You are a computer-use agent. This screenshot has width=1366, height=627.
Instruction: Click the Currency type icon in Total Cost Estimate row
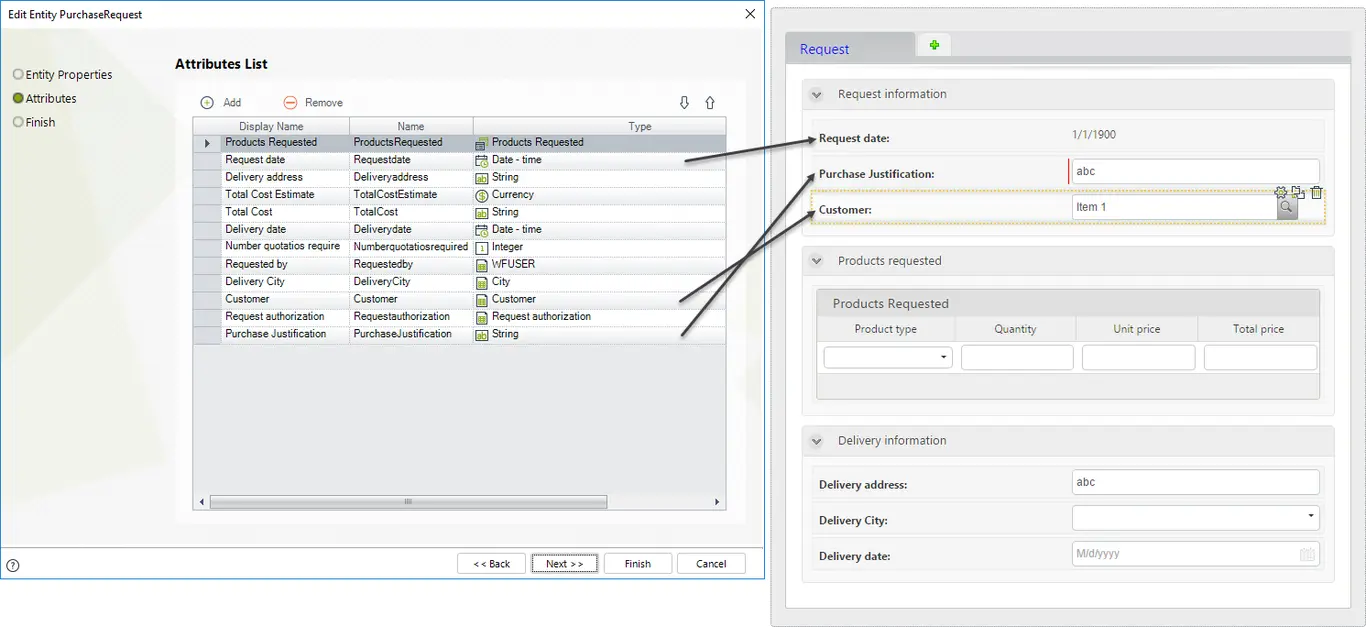(x=481, y=195)
